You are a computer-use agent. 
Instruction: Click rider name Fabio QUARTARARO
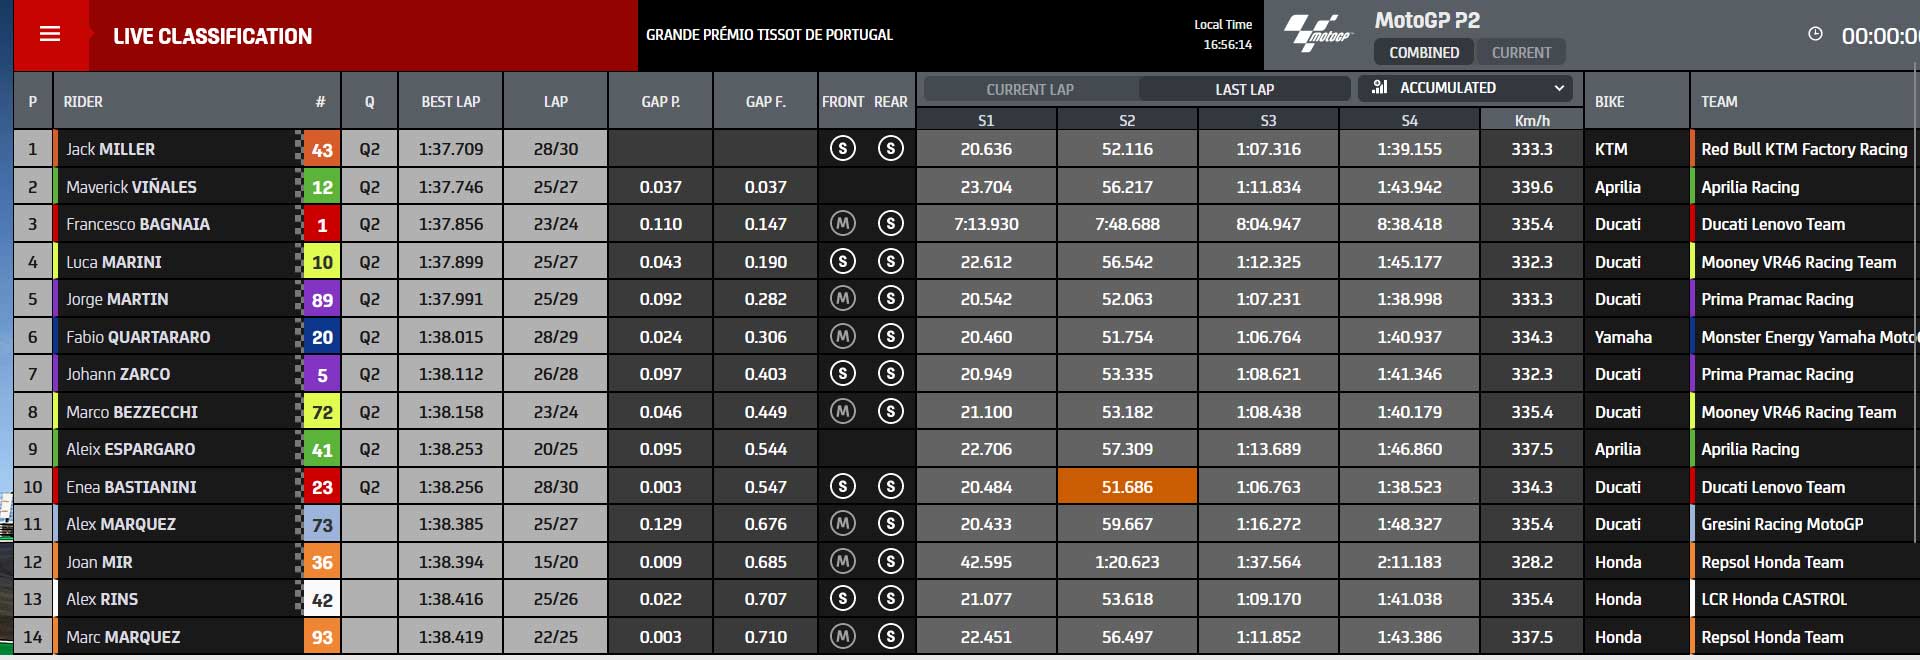point(138,337)
